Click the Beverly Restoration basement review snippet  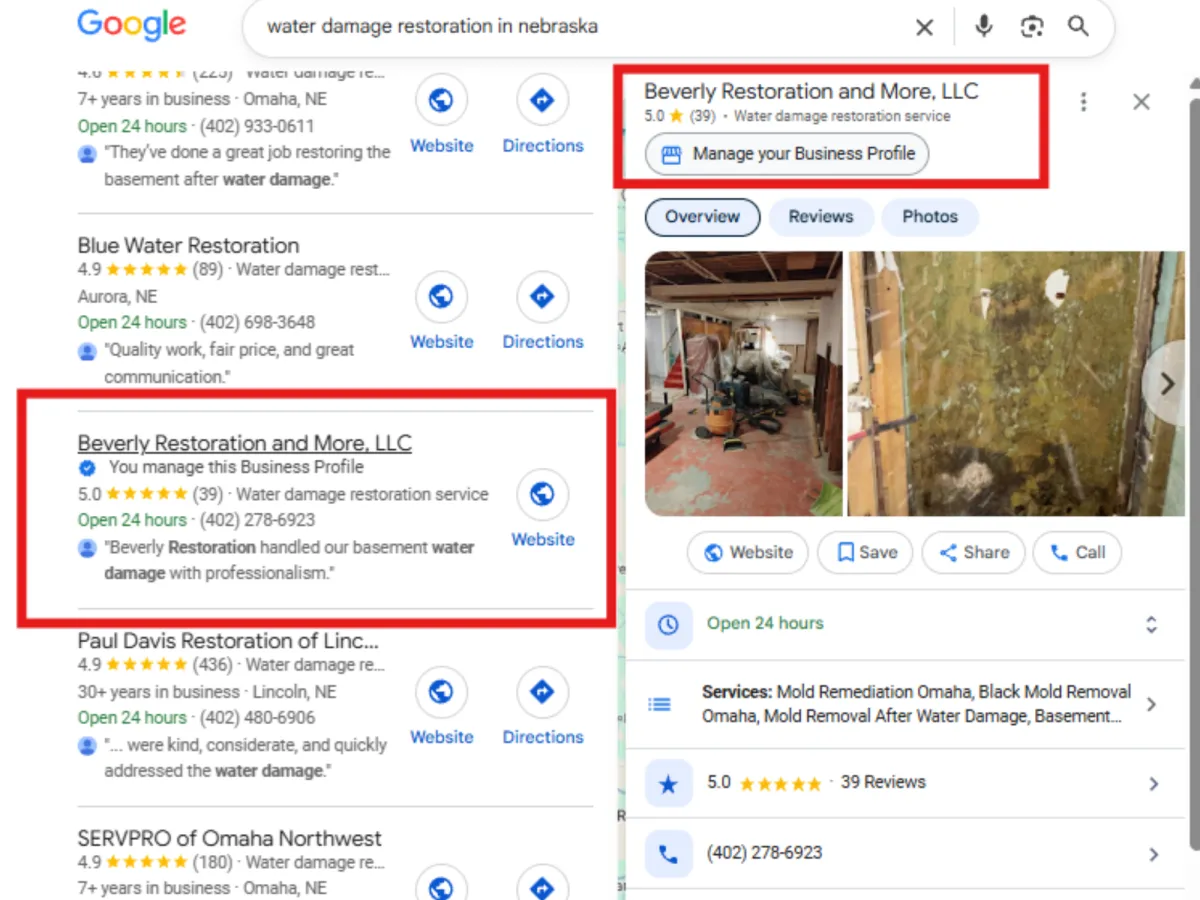289,560
